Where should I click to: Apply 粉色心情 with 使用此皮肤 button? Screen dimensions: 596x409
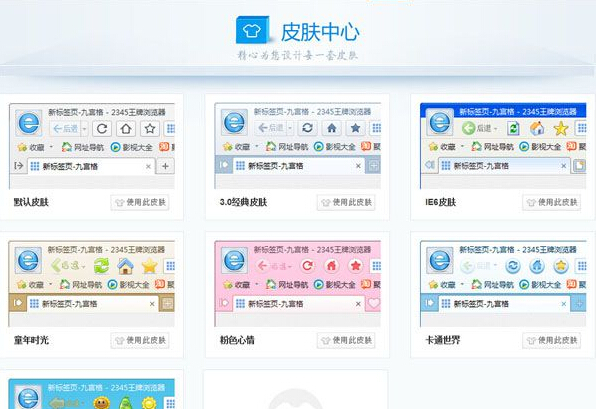tap(346, 340)
